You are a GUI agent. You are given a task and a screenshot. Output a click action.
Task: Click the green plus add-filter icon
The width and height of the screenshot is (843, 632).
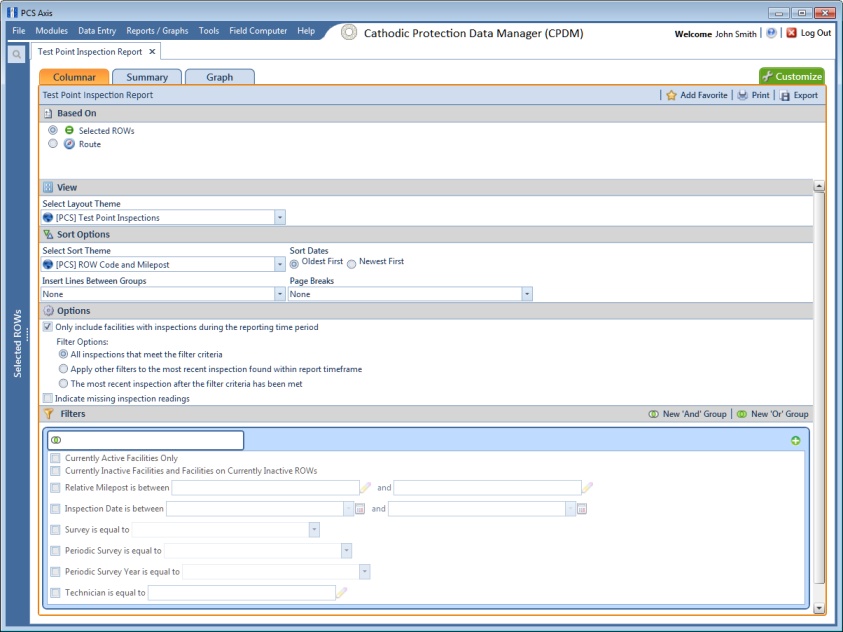pos(796,441)
